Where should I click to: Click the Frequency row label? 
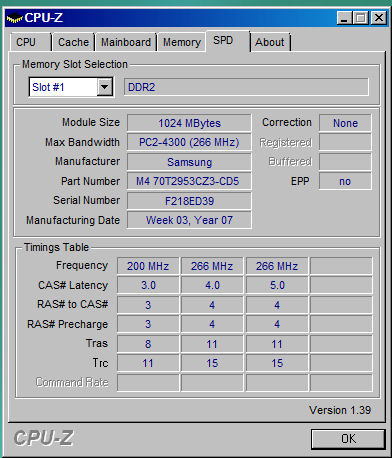pos(82,265)
